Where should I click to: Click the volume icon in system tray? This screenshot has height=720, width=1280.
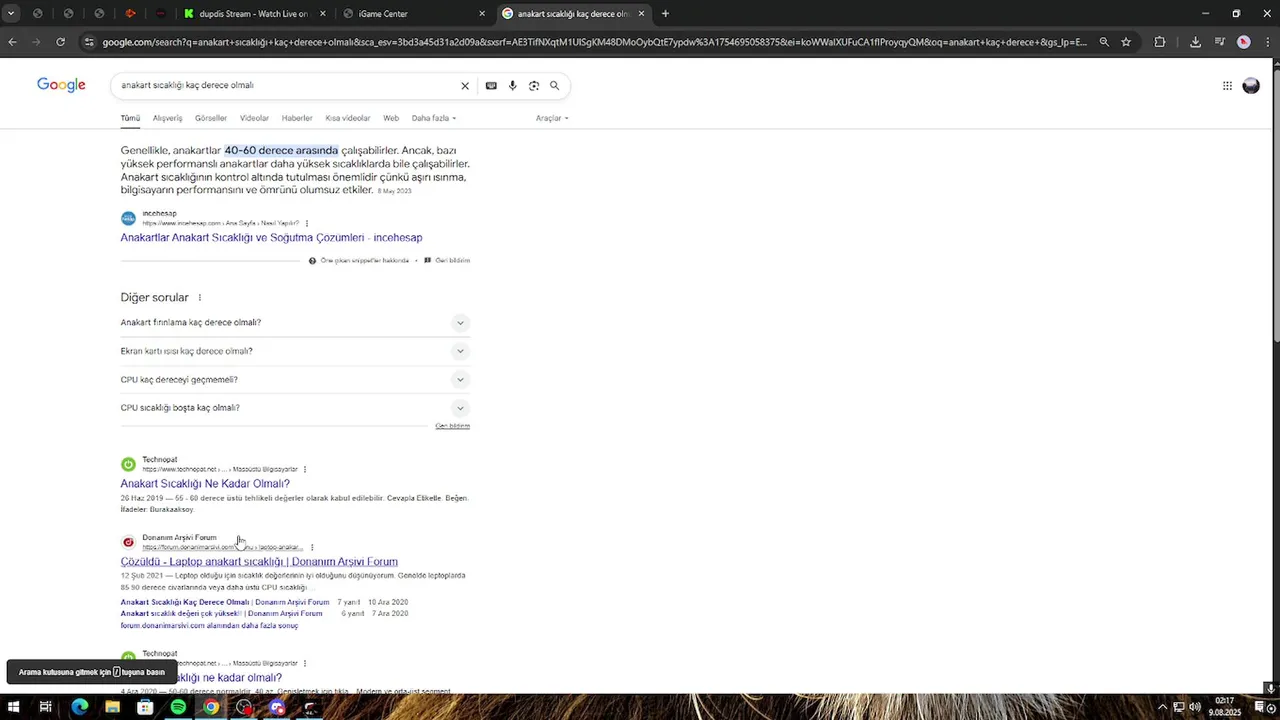1195,707
